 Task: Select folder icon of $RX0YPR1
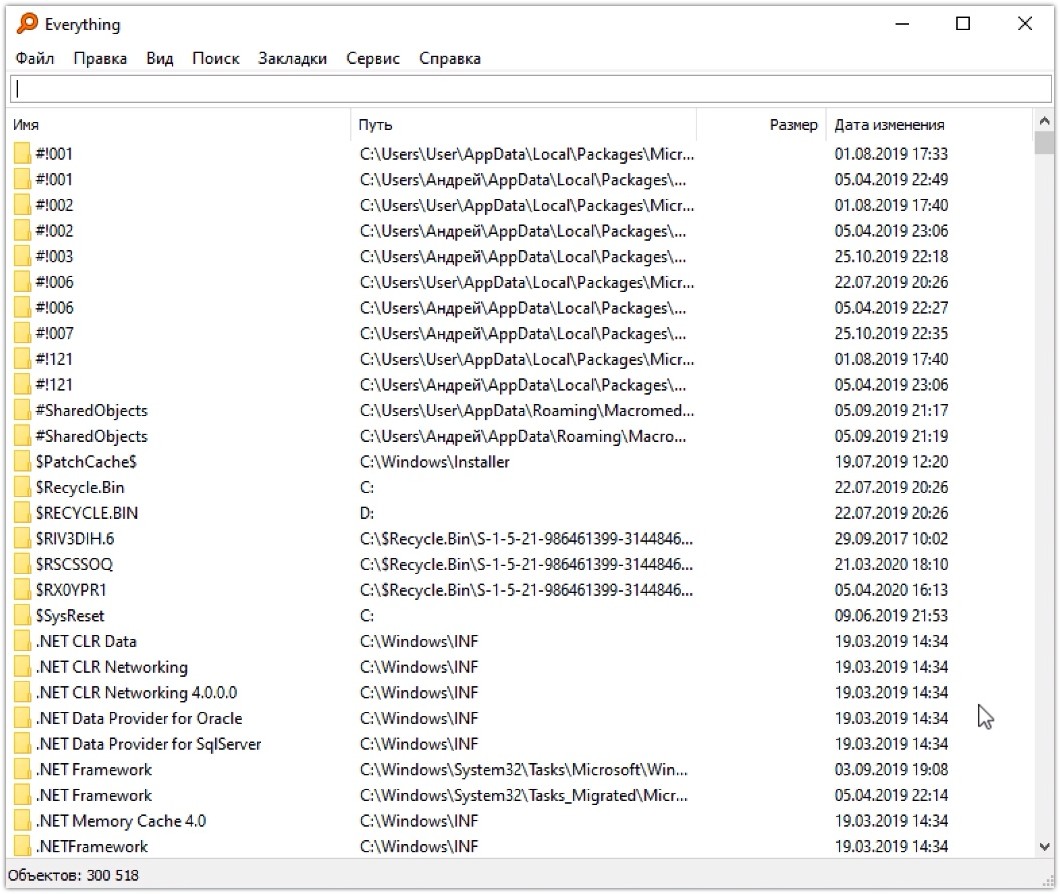pyautogui.click(x=22, y=590)
